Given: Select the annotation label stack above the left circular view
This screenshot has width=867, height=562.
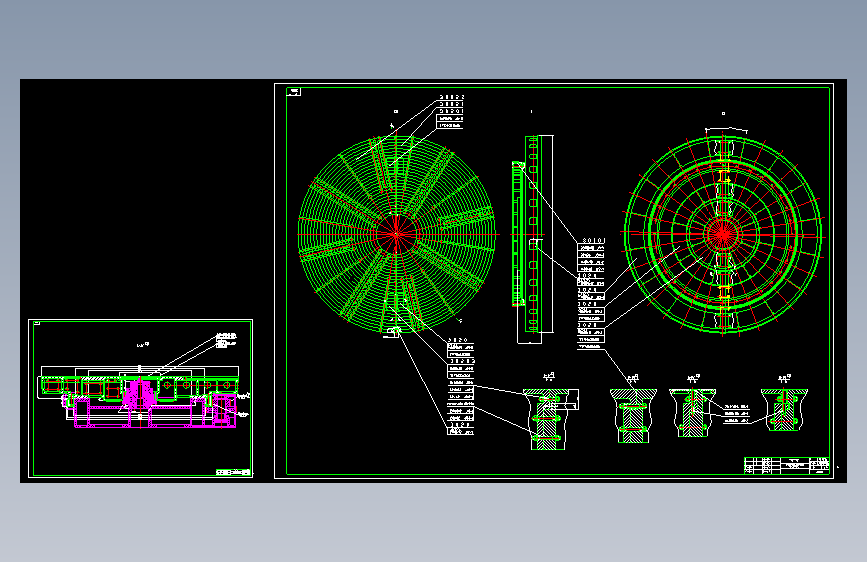Looking at the screenshot, I should [x=451, y=112].
